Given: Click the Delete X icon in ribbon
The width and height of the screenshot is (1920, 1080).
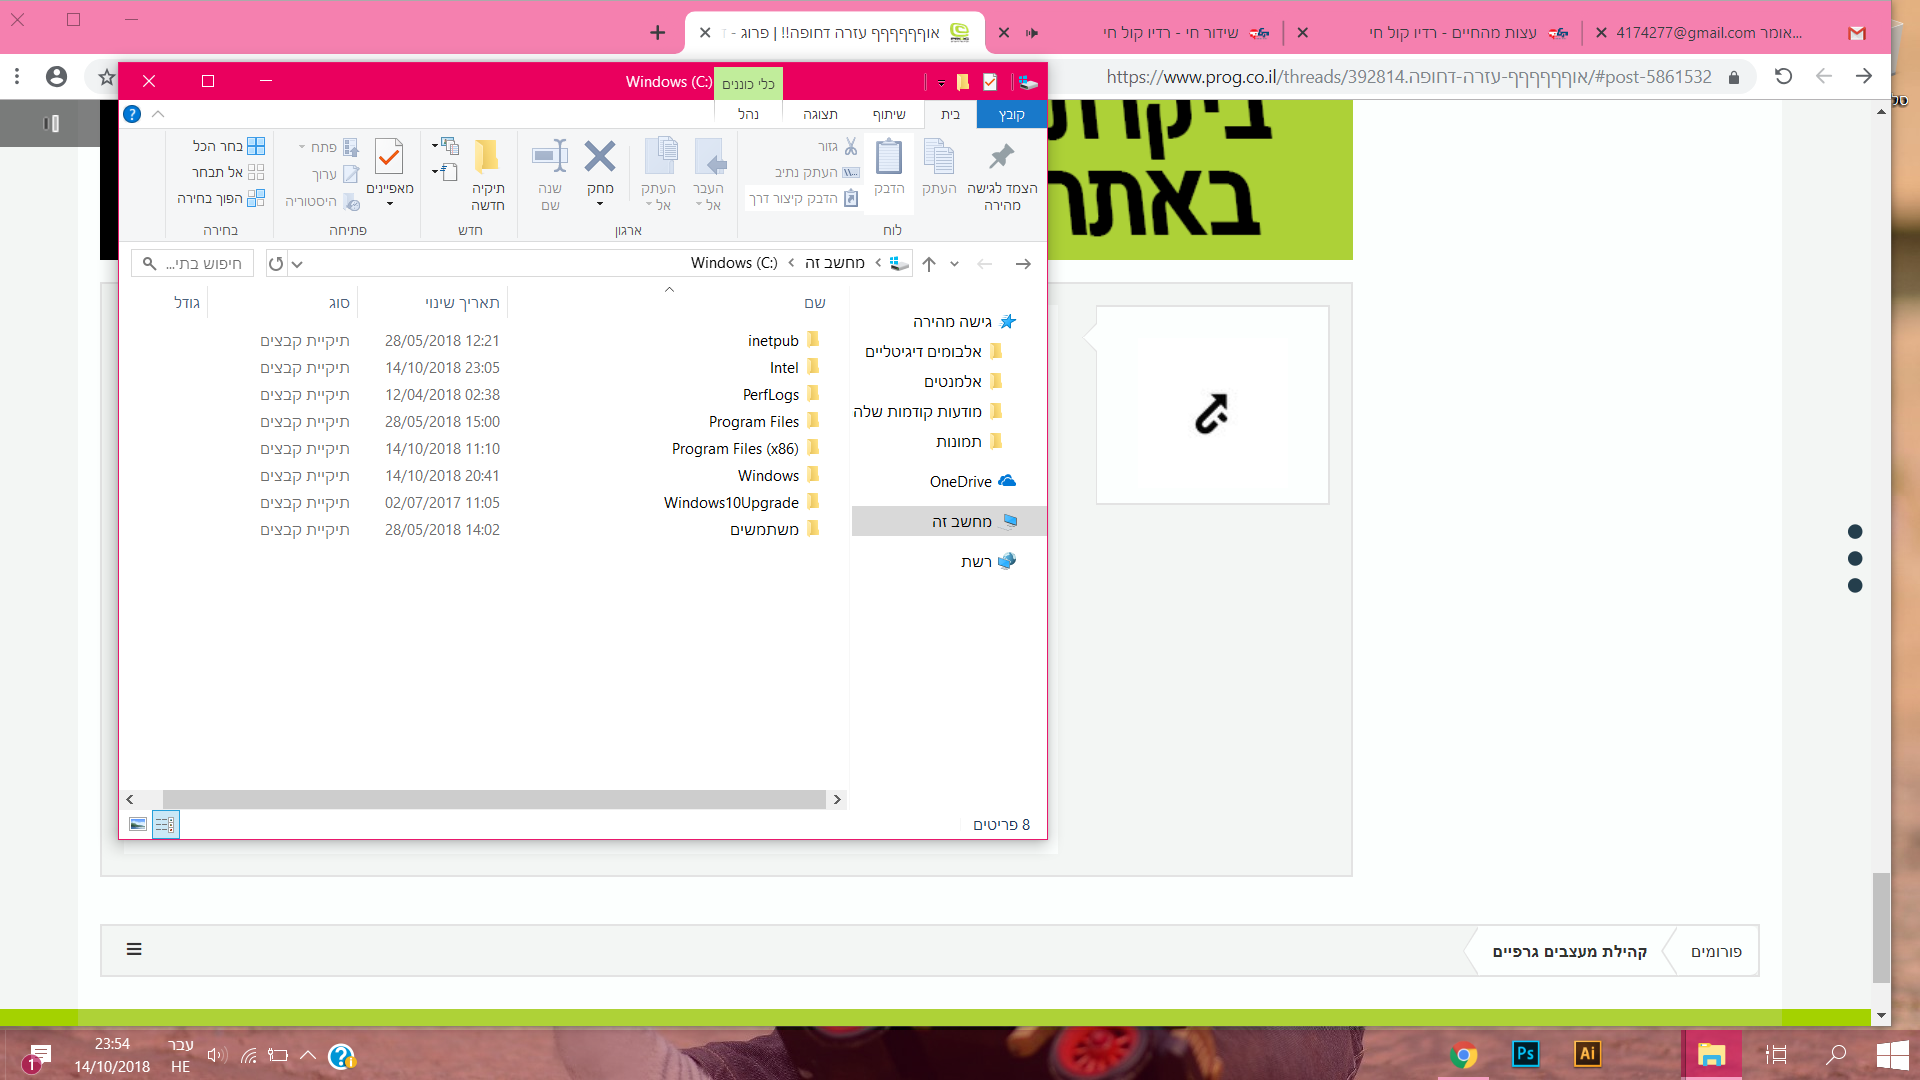Looking at the screenshot, I should (x=600, y=158).
